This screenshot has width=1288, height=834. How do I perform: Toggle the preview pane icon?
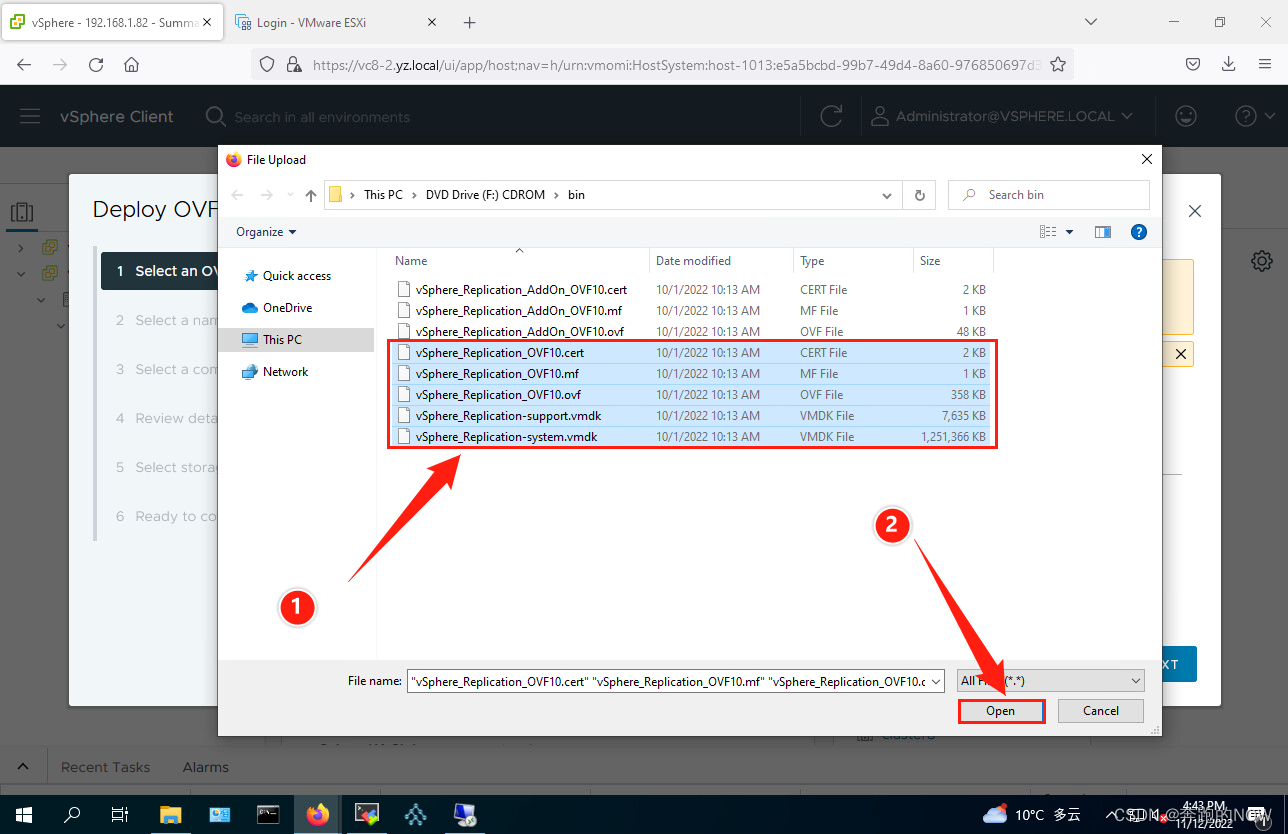coord(1103,232)
